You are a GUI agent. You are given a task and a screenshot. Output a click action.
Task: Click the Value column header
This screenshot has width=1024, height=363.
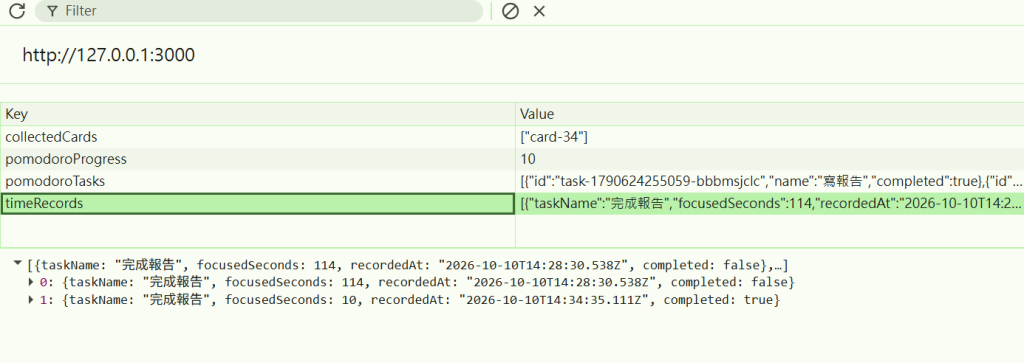[x=770, y=114]
